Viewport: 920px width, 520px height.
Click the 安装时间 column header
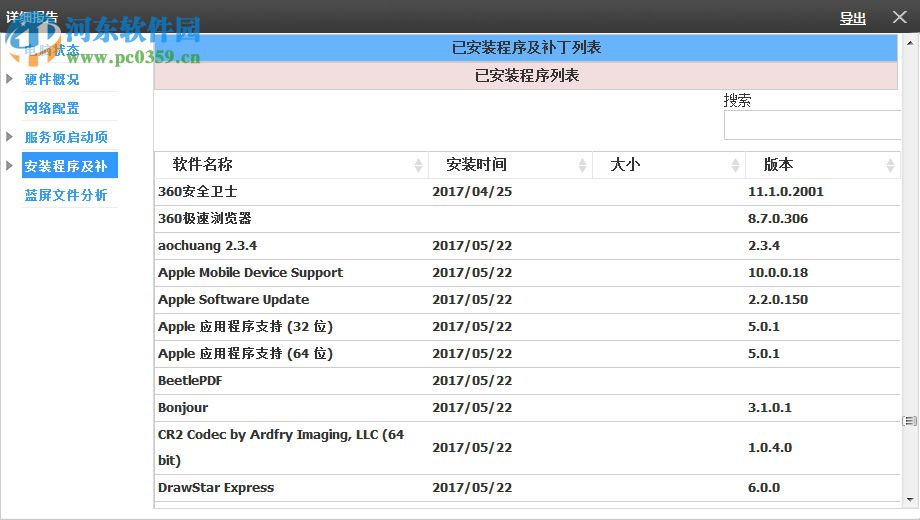point(510,165)
